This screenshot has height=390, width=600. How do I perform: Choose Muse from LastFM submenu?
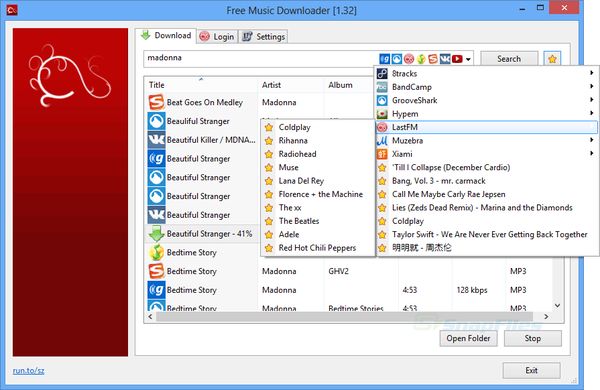(318, 167)
